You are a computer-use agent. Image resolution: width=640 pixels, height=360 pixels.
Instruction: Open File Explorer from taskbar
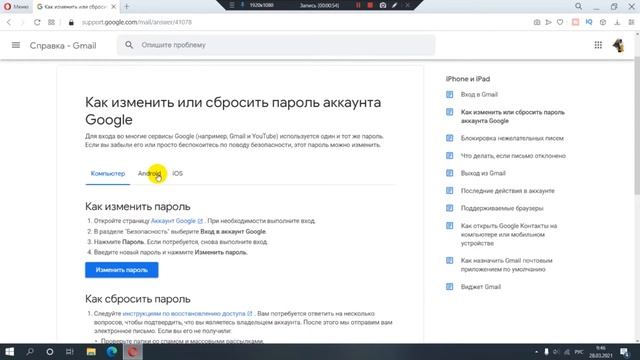91,352
